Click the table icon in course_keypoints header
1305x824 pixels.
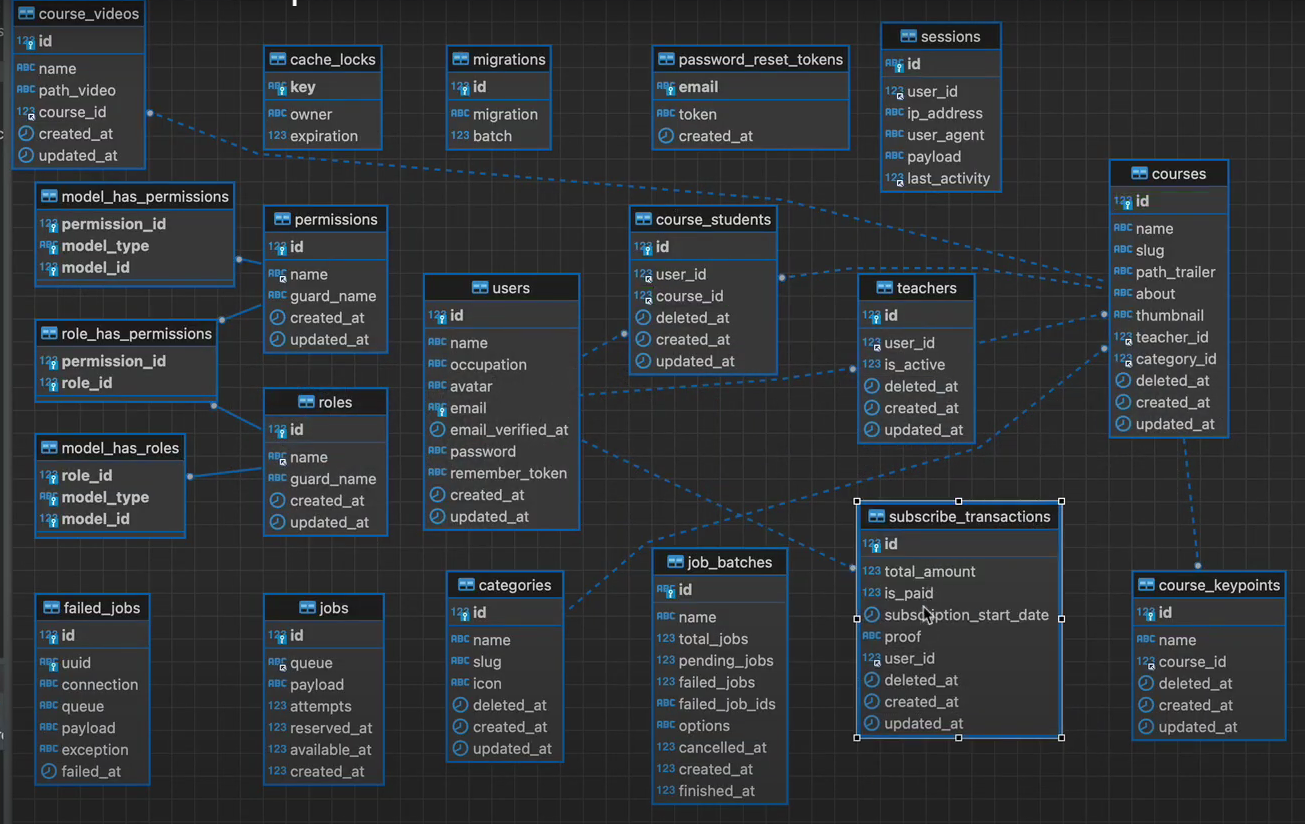[x=1145, y=586]
